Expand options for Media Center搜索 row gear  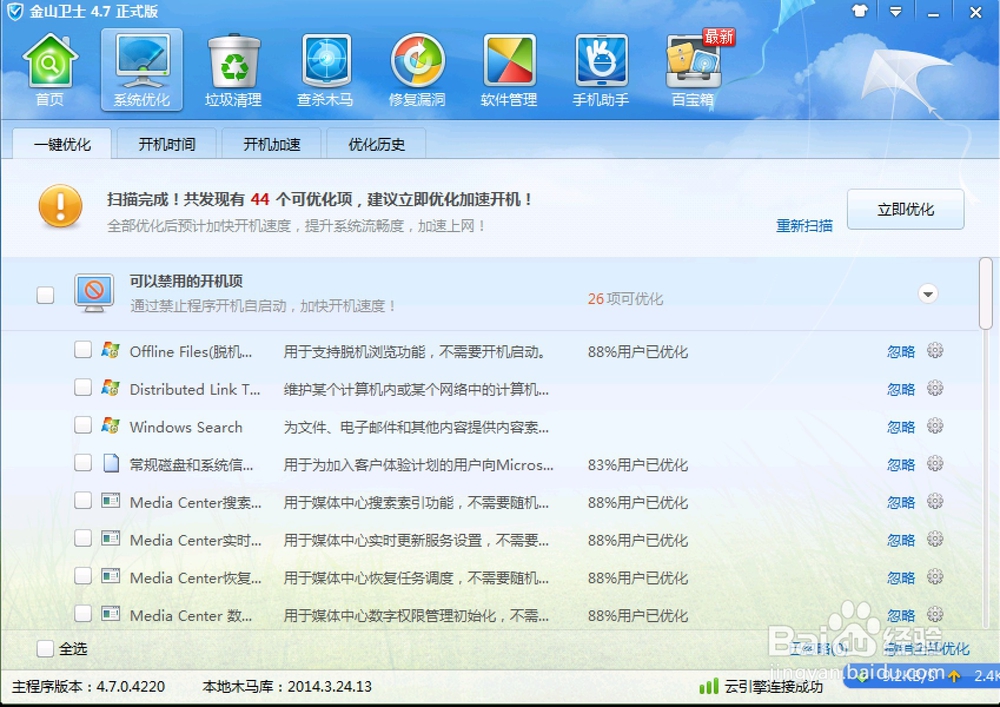coord(935,502)
